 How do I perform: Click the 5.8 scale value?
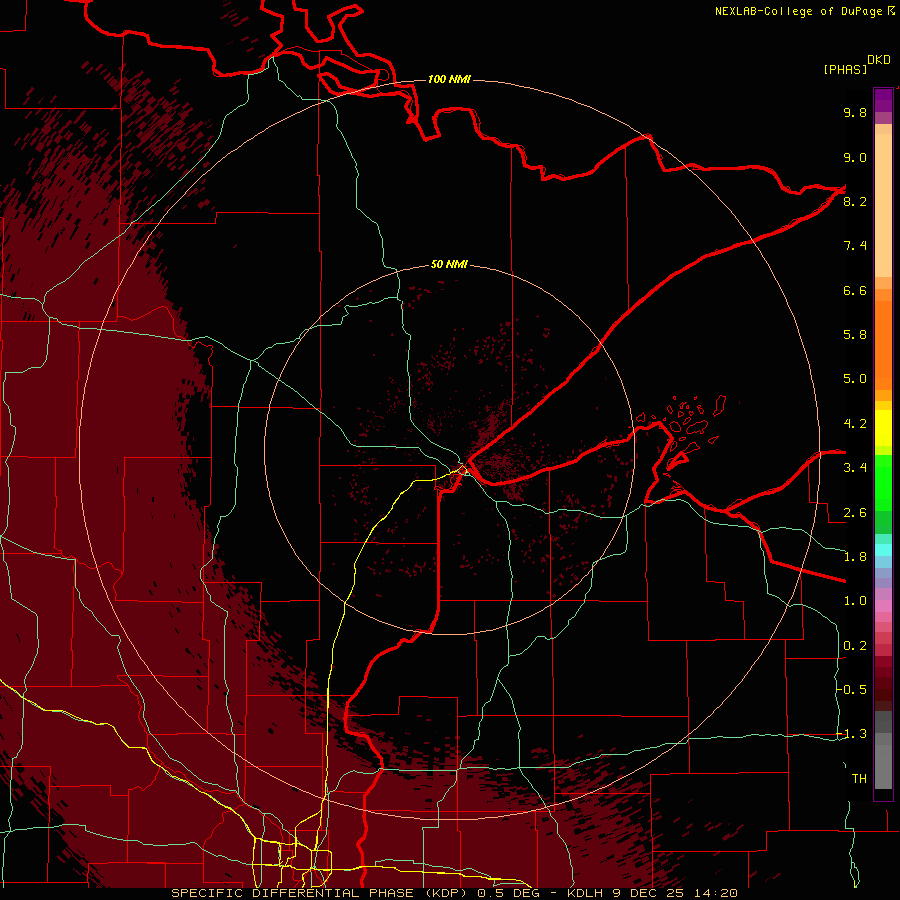click(x=855, y=335)
